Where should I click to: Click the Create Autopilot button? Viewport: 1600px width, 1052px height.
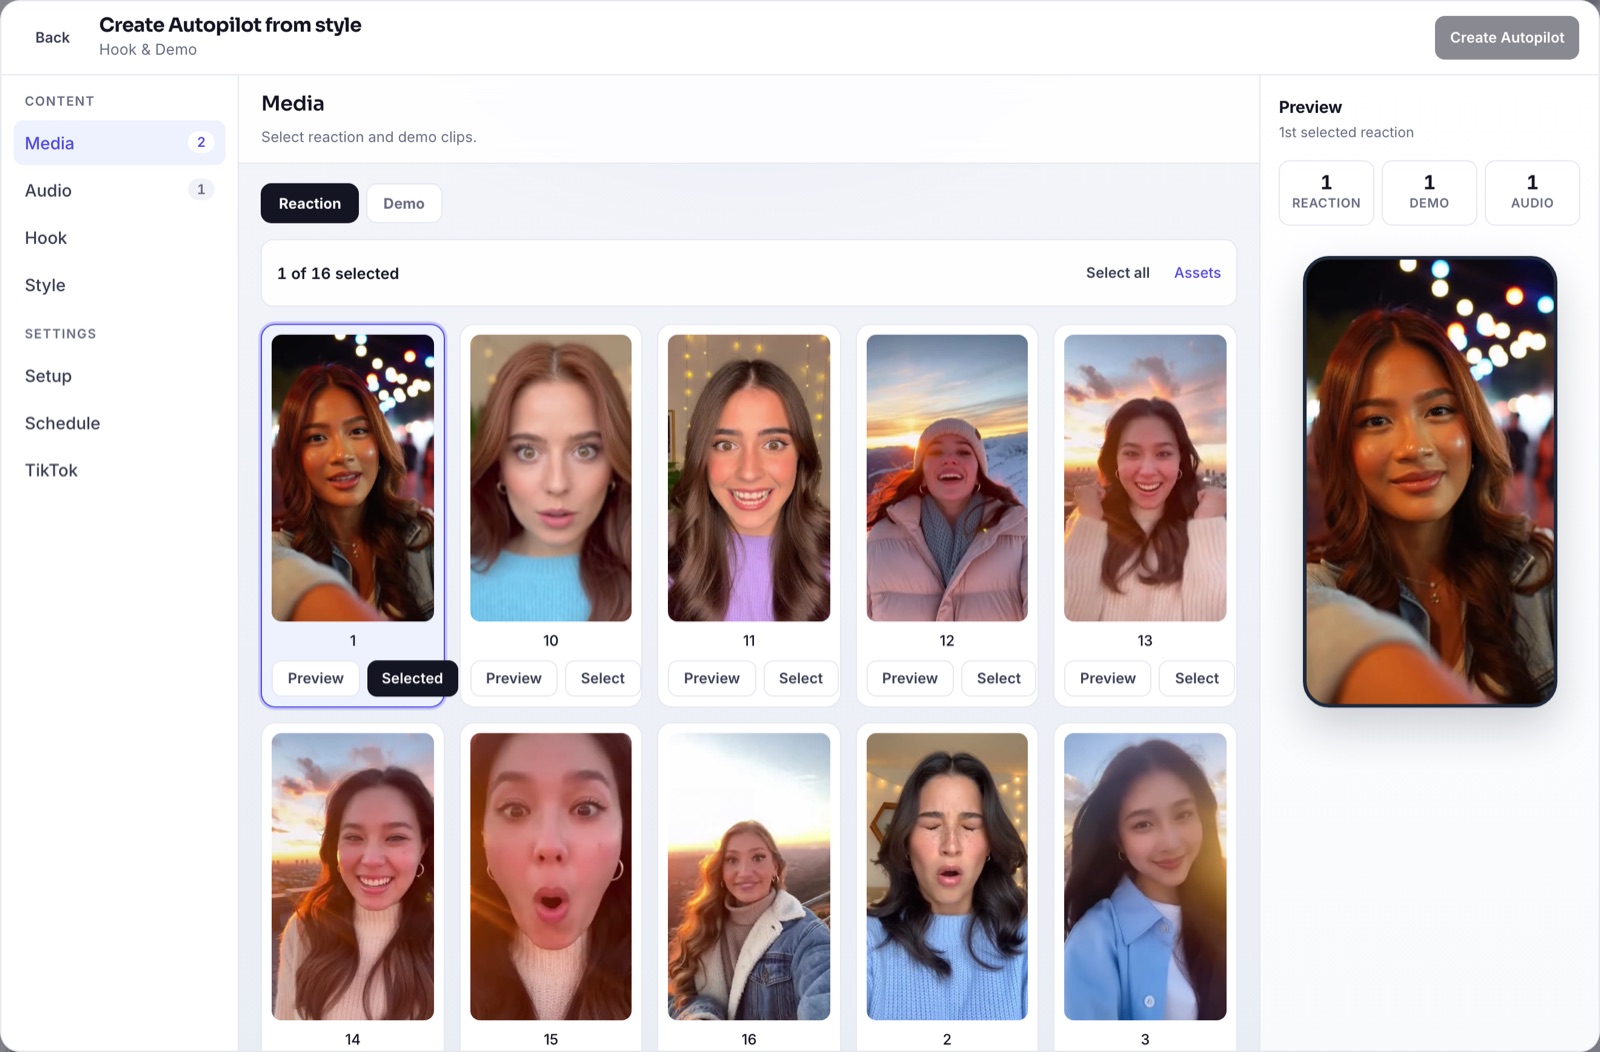tap(1506, 37)
